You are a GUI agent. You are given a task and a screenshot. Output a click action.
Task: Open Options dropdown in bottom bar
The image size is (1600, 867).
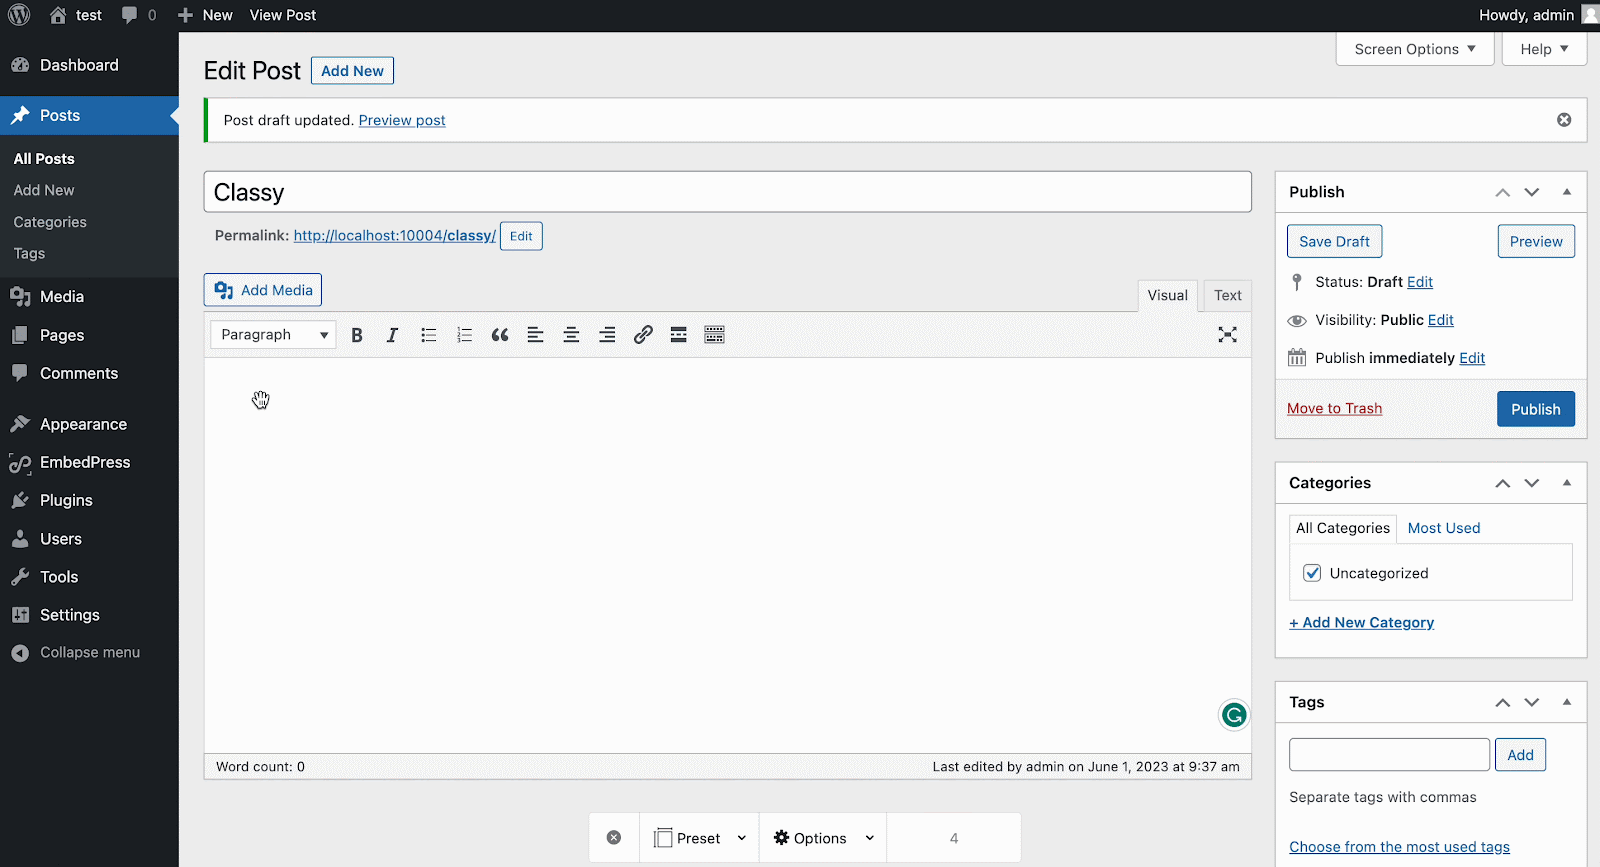pyautogui.click(x=824, y=838)
